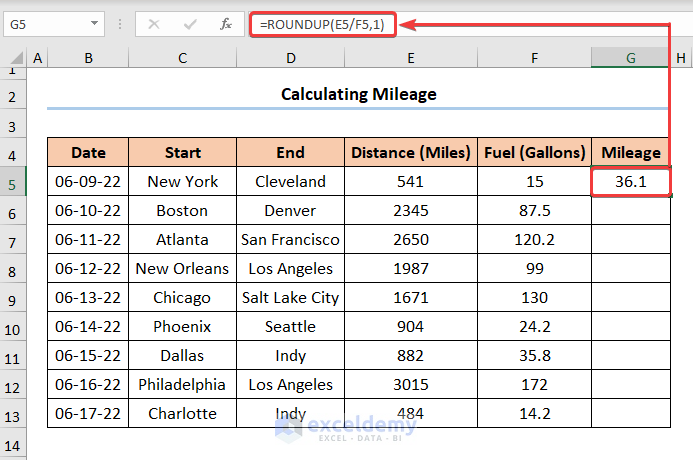Select the row 5 header
Viewport: 693px width, 460px height.
[x=13, y=182]
